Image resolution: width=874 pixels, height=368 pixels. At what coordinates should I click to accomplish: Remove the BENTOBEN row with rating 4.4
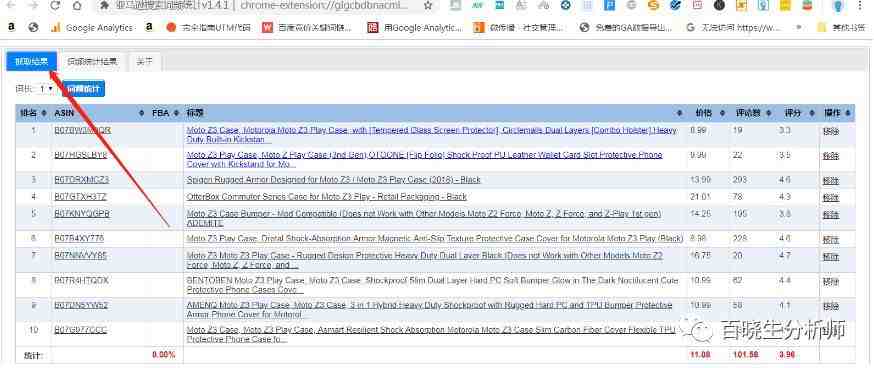[831, 281]
